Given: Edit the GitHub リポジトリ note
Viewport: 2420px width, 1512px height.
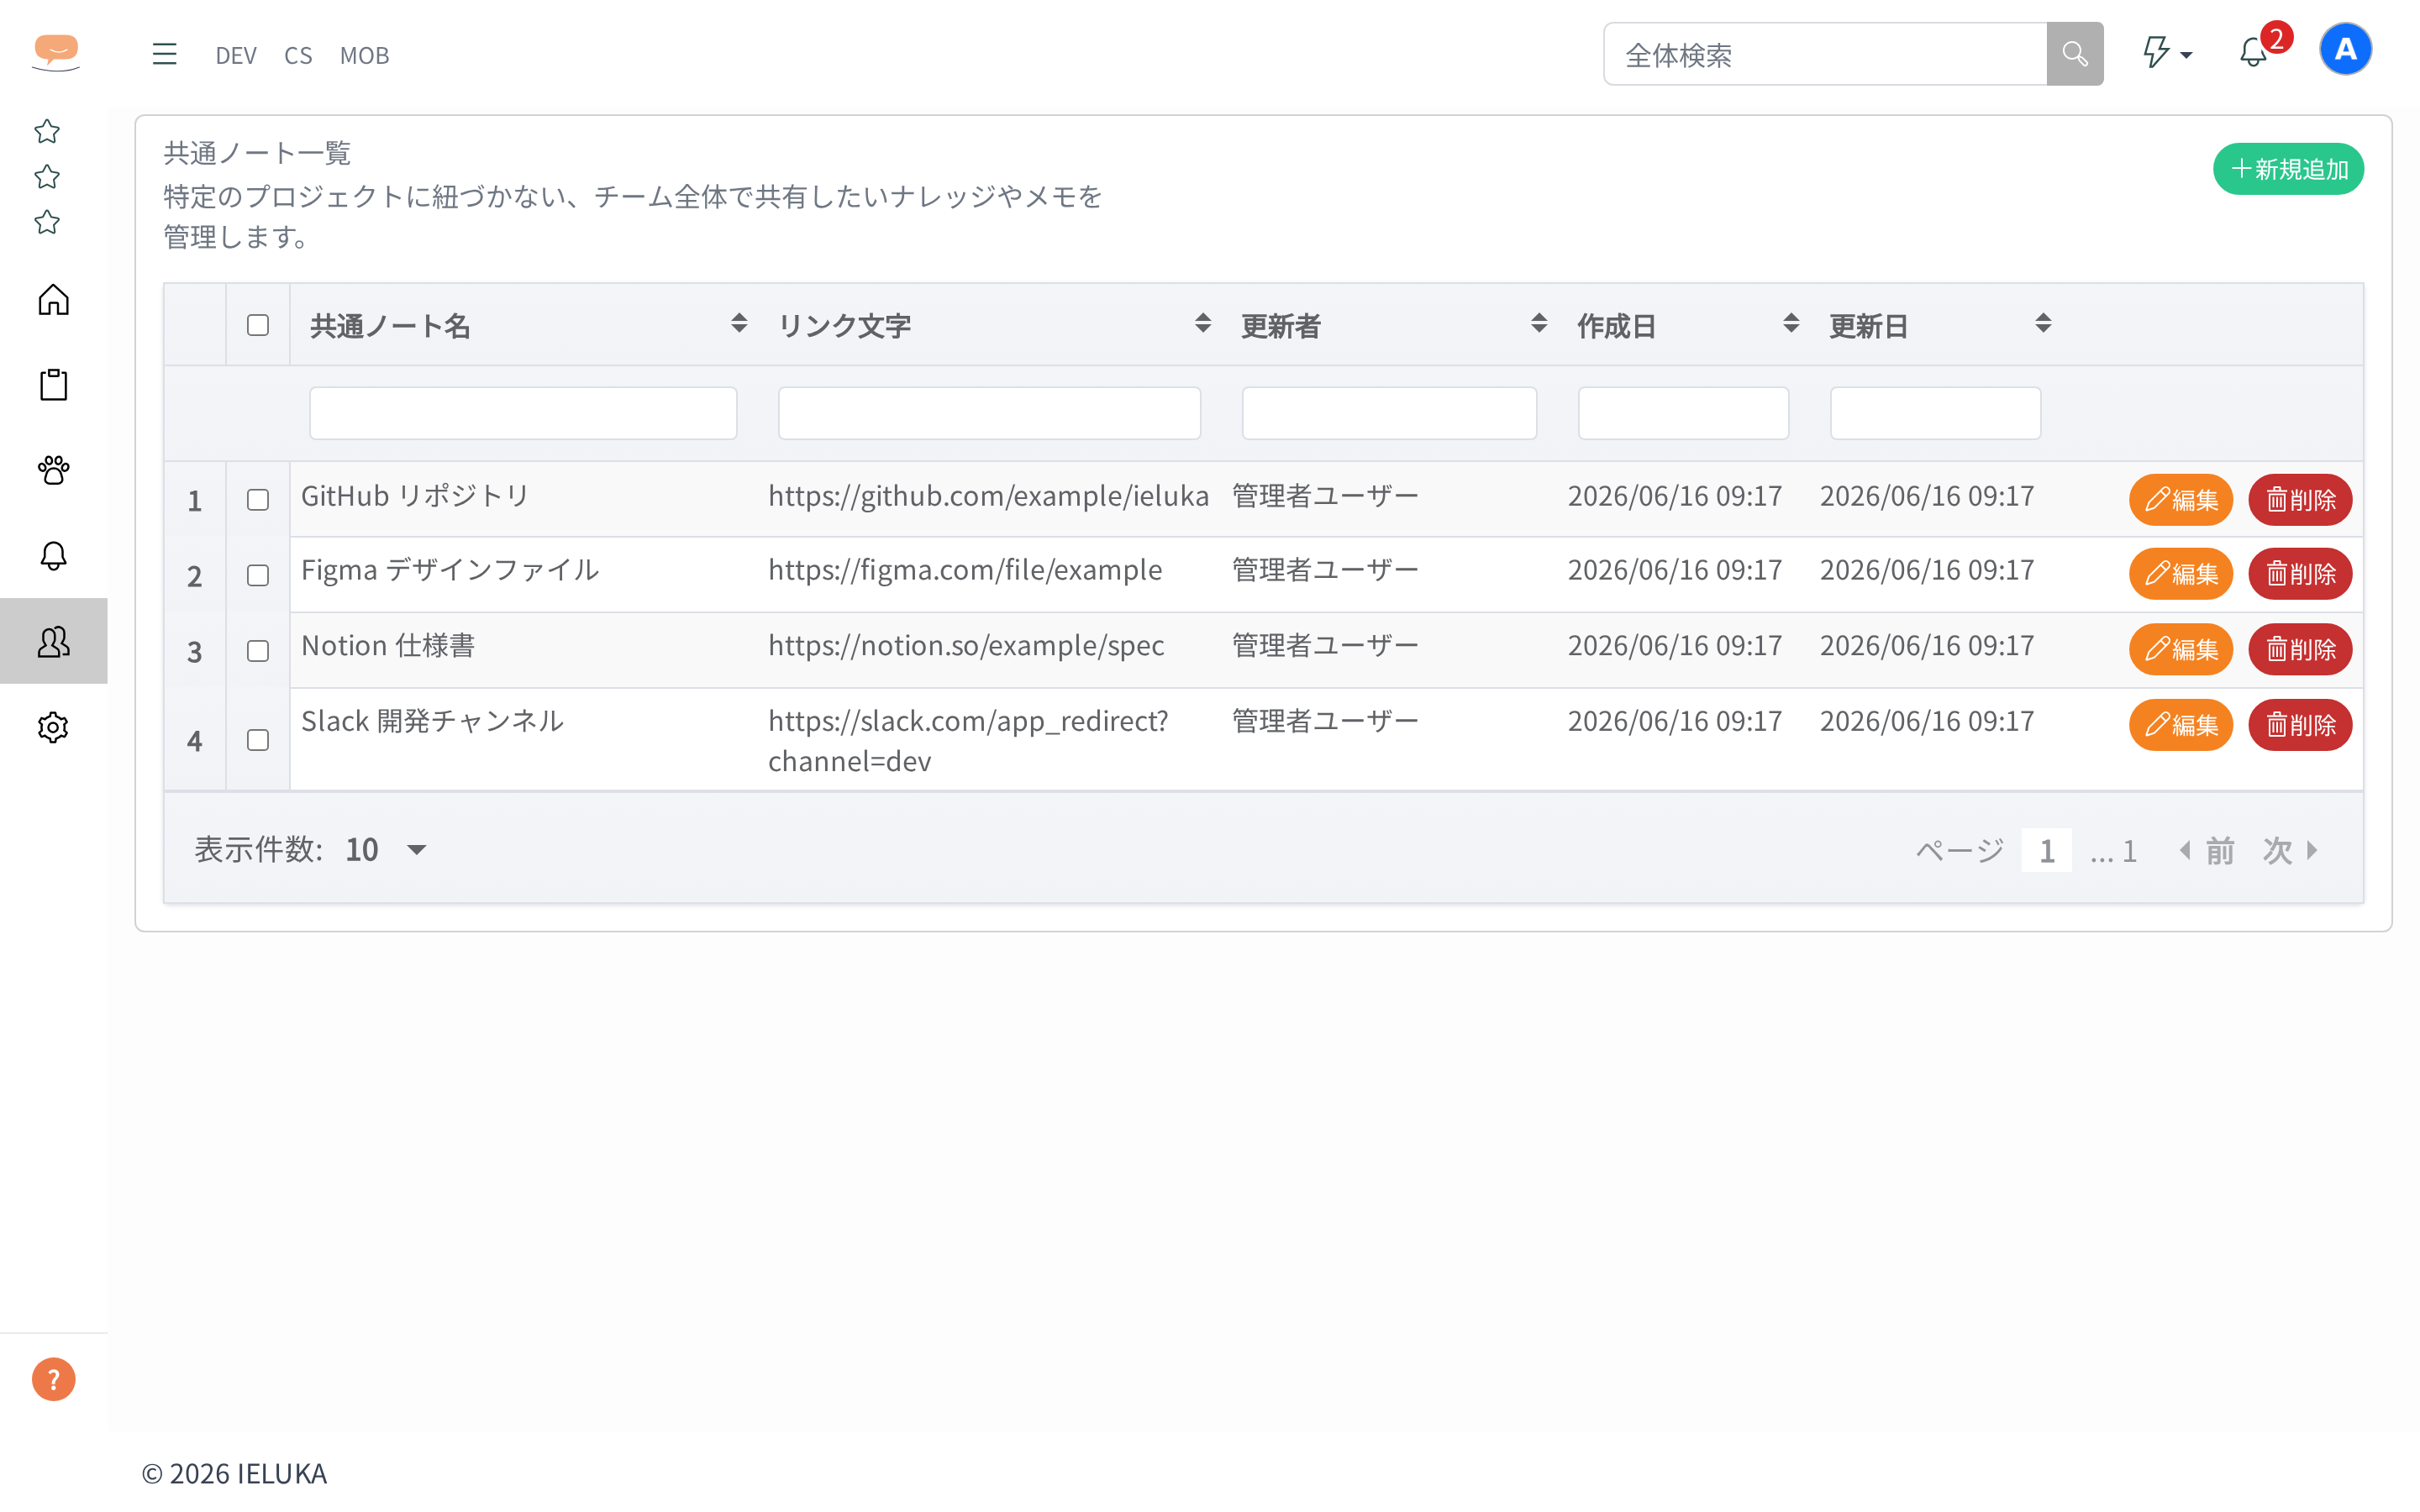Looking at the screenshot, I should pyautogui.click(x=2181, y=499).
